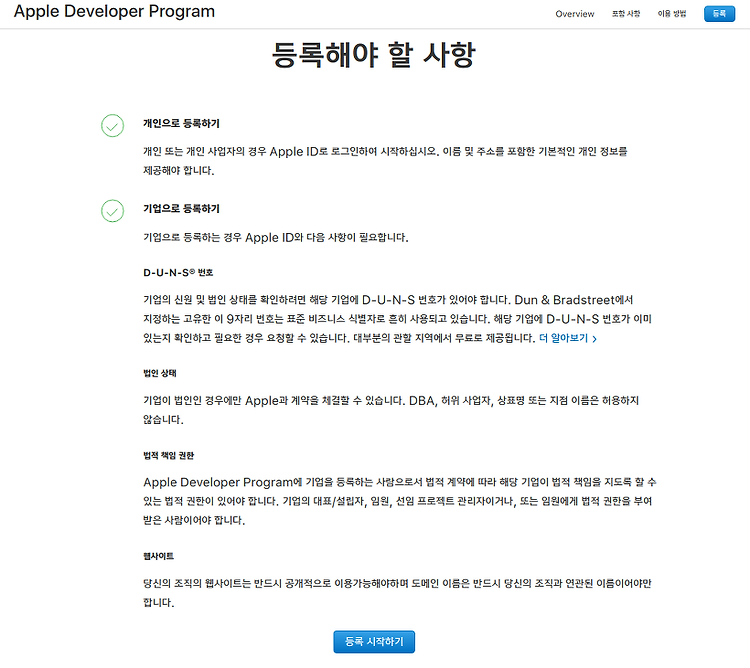Viewport: 750px width, 668px height.
Task: Click the Apple Developer Program title
Action: point(114,11)
